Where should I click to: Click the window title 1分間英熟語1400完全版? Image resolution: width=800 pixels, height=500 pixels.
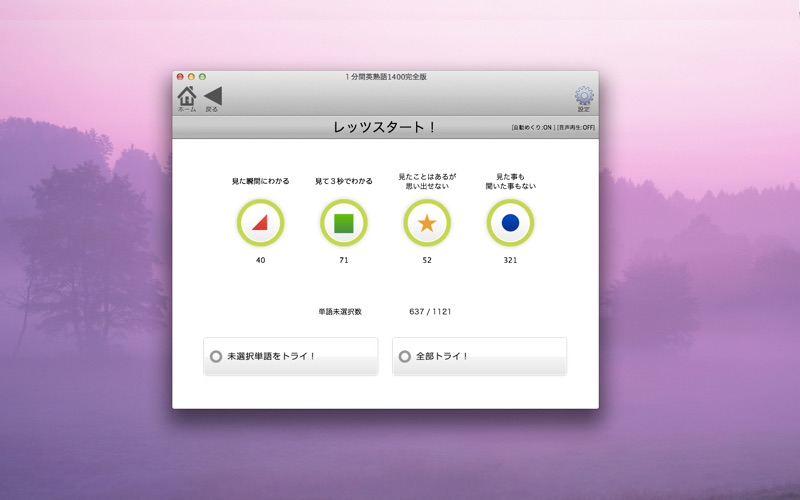click(x=386, y=77)
